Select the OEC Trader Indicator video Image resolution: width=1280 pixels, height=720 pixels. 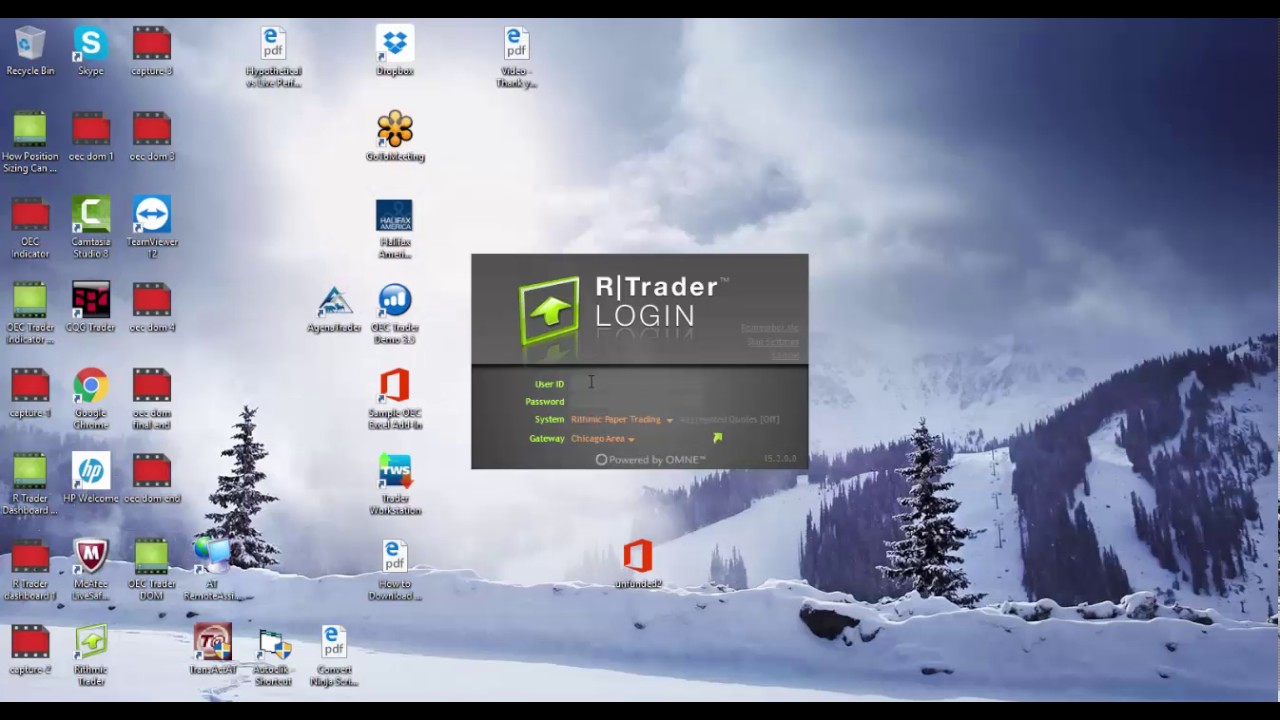coord(30,314)
